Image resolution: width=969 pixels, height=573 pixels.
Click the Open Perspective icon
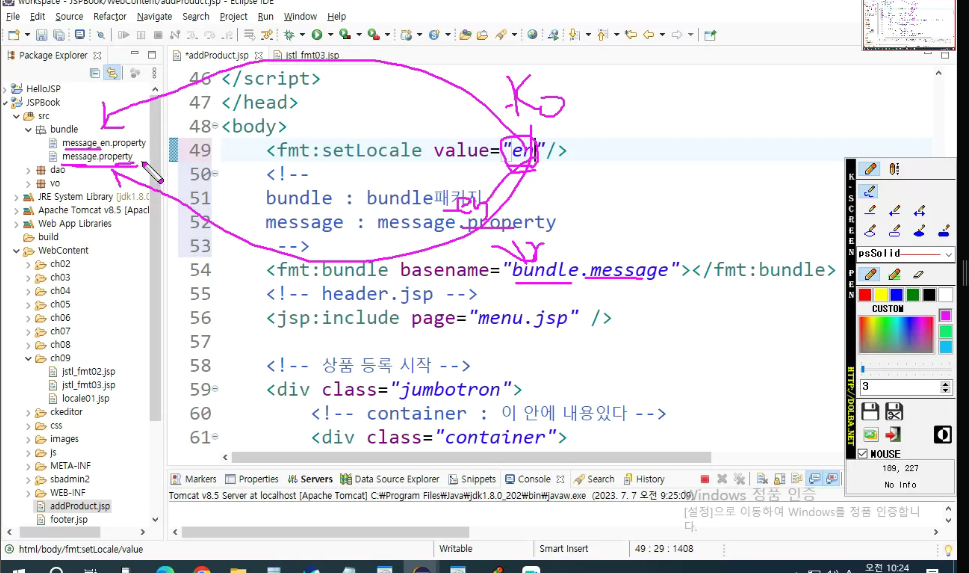pyautogui.click(x=710, y=35)
